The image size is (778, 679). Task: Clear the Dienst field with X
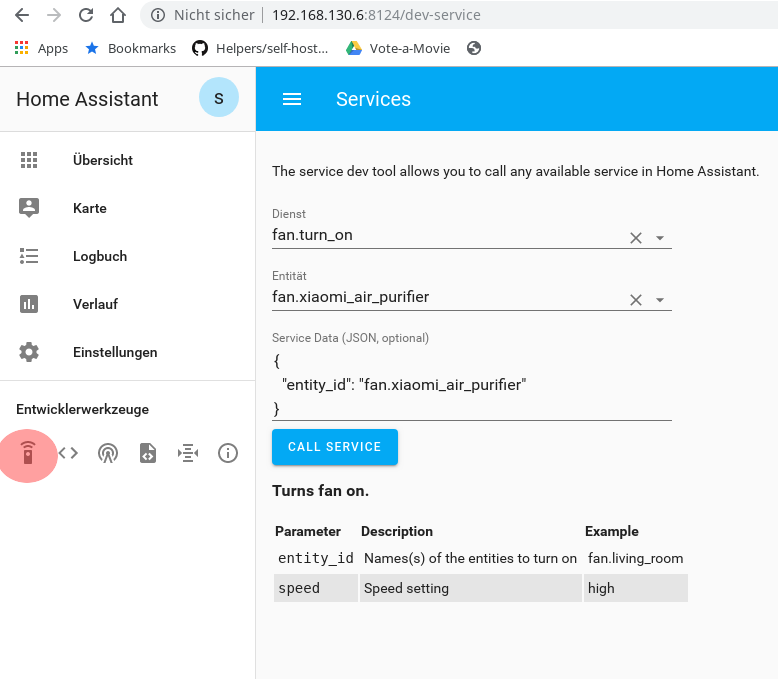636,238
